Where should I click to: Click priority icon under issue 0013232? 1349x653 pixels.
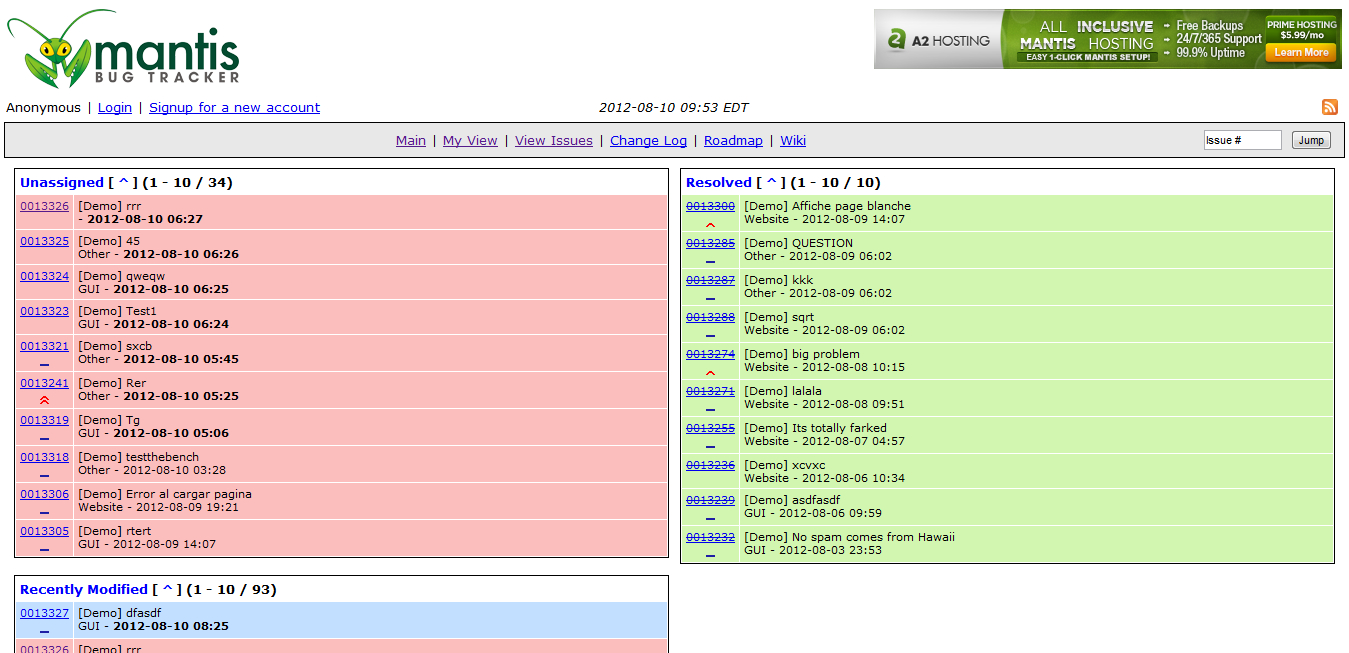coord(711,556)
